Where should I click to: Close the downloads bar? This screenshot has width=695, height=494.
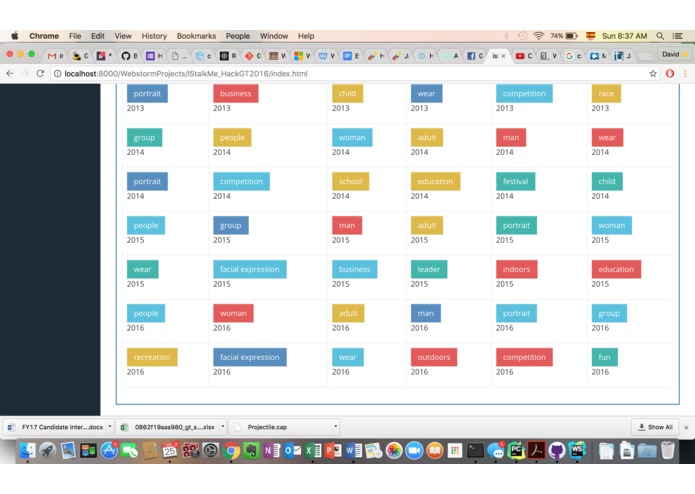click(x=686, y=428)
